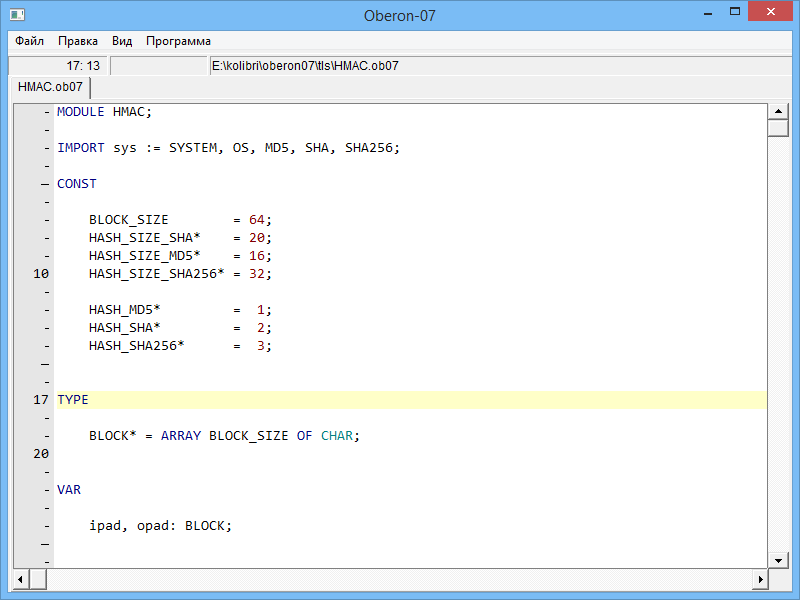Image resolution: width=800 pixels, height=600 pixels.
Task: Click the vertical scrollbar up arrow
Action: coord(777,111)
